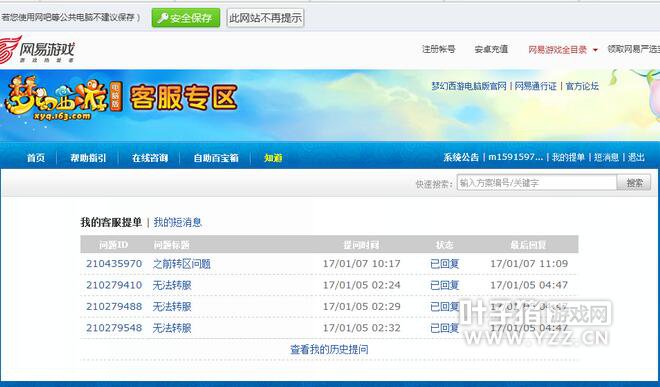This screenshot has width=660, height=387.
Task: Open ticket ID 210279488
Action: click(x=114, y=307)
